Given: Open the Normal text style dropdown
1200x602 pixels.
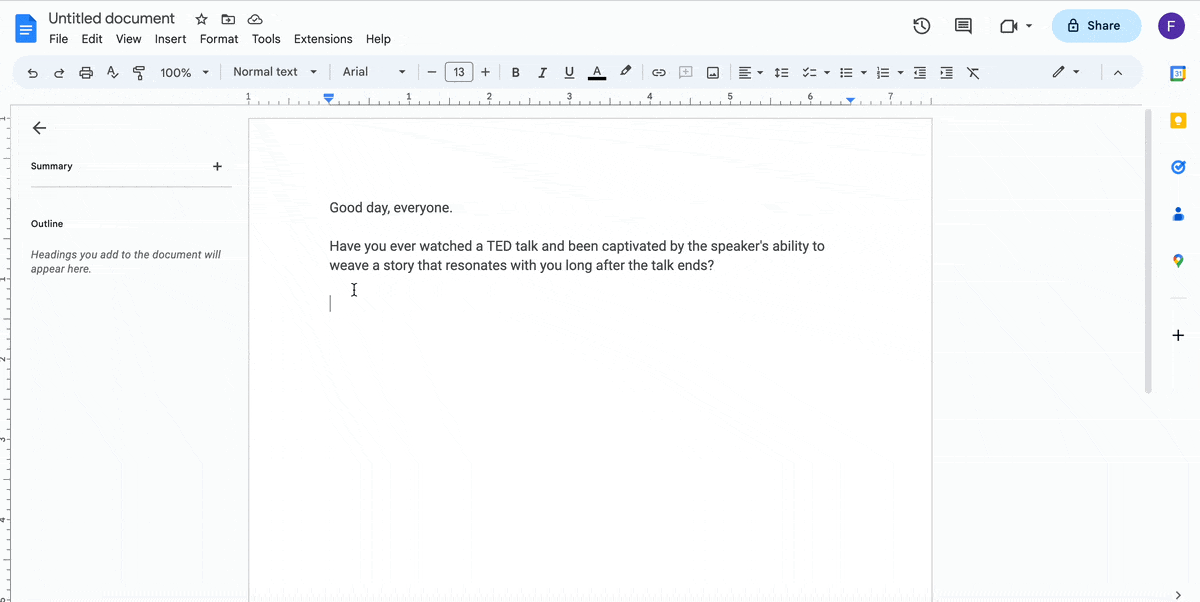Looking at the screenshot, I should (274, 72).
